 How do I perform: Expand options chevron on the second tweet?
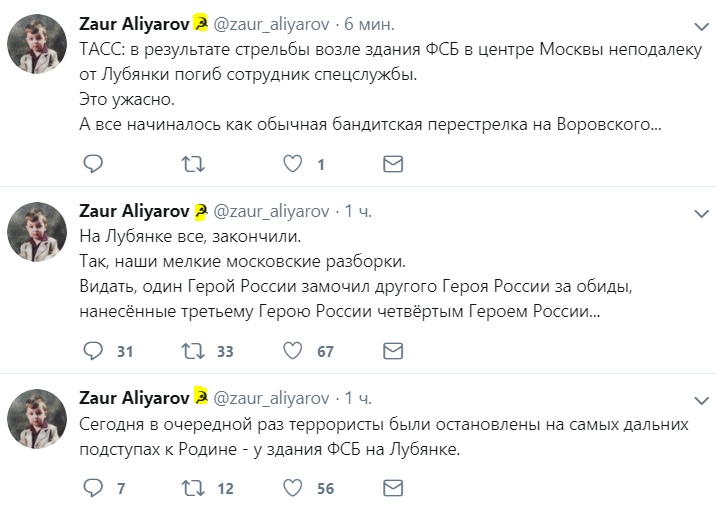[x=701, y=214]
